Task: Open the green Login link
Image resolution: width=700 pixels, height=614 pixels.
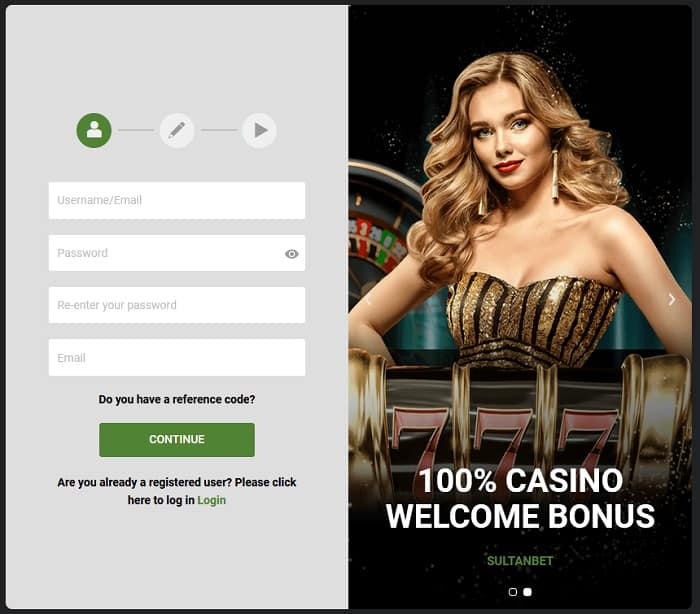Action: tap(212, 500)
